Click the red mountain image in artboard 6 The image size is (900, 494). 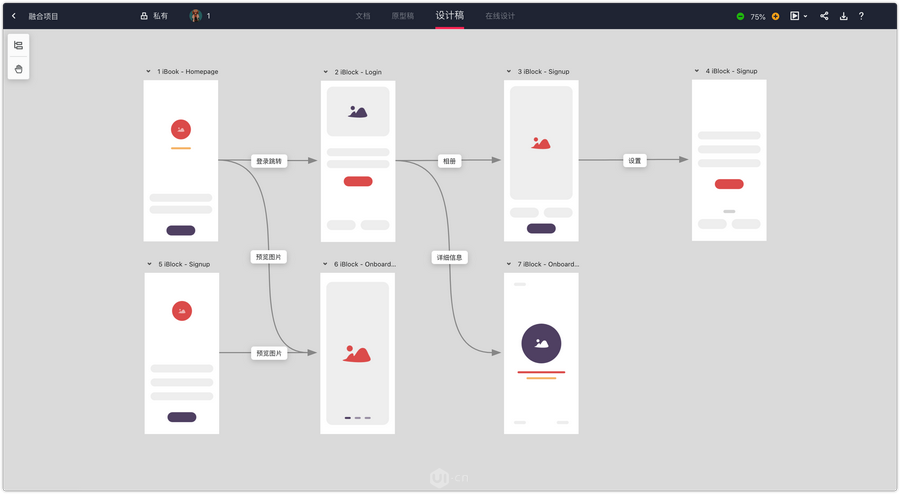(x=357, y=354)
